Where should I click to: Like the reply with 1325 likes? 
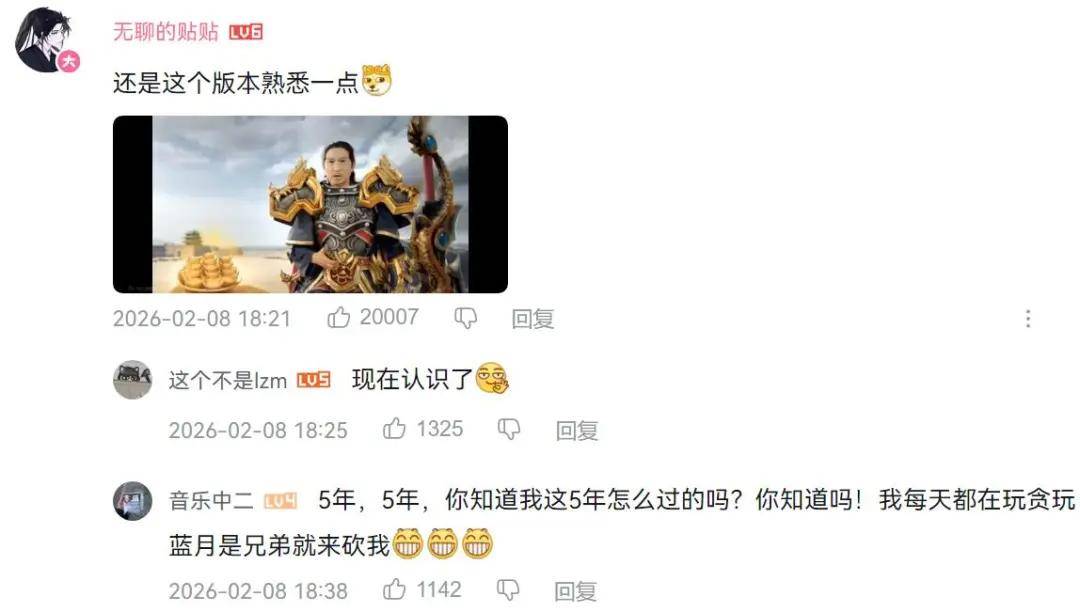[394, 429]
